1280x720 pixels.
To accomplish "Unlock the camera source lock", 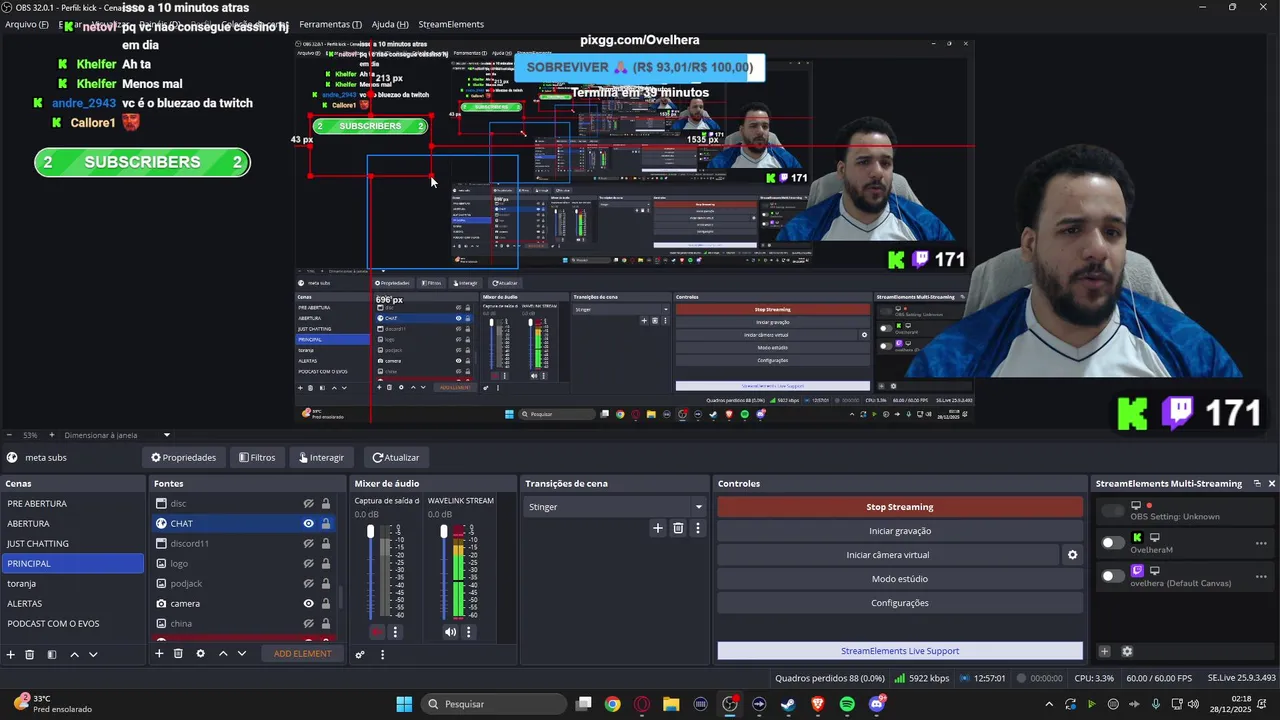I will tap(326, 604).
